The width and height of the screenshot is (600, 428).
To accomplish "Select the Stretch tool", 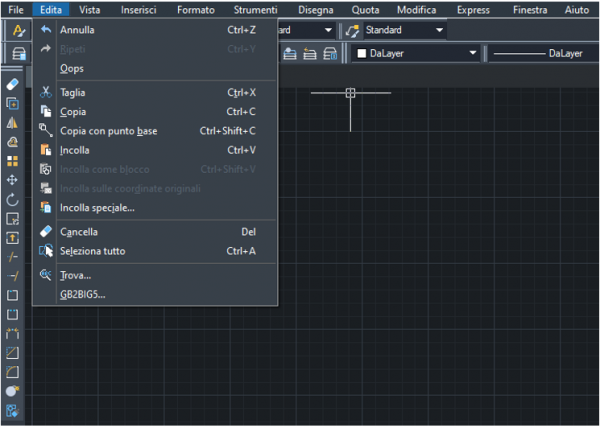I will (12, 238).
